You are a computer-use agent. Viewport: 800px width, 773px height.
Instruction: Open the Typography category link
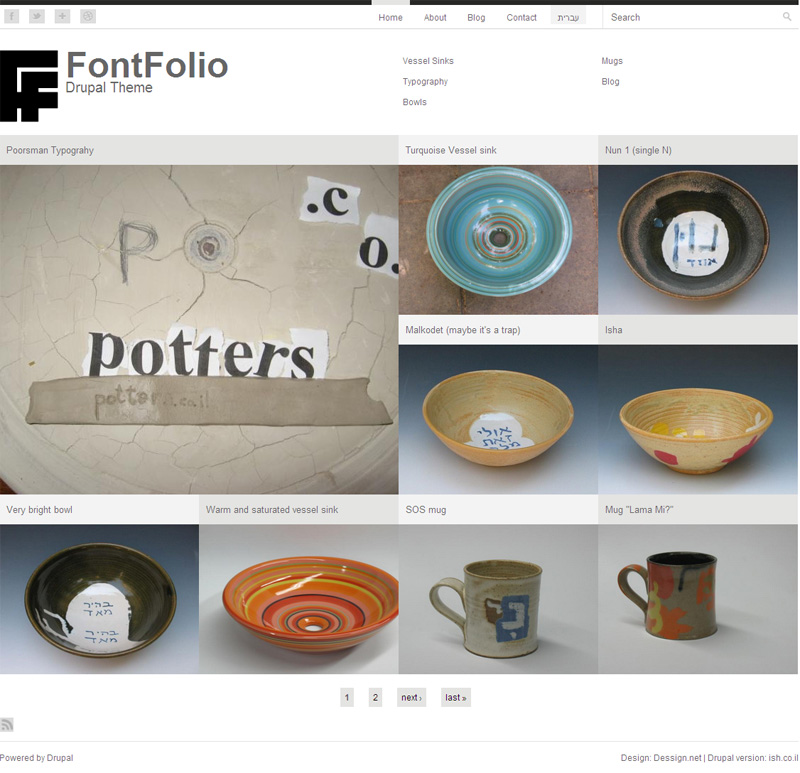click(x=425, y=82)
